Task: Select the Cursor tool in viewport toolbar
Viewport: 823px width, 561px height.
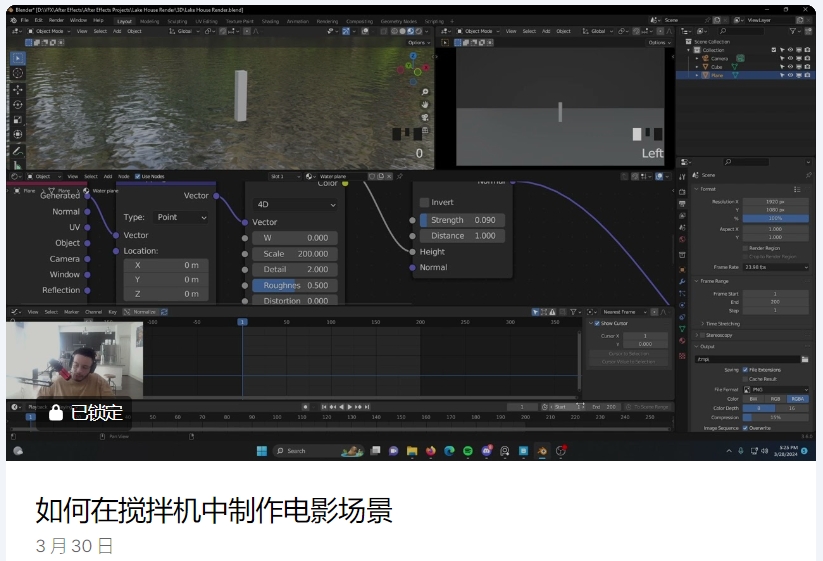Action: click(18, 73)
